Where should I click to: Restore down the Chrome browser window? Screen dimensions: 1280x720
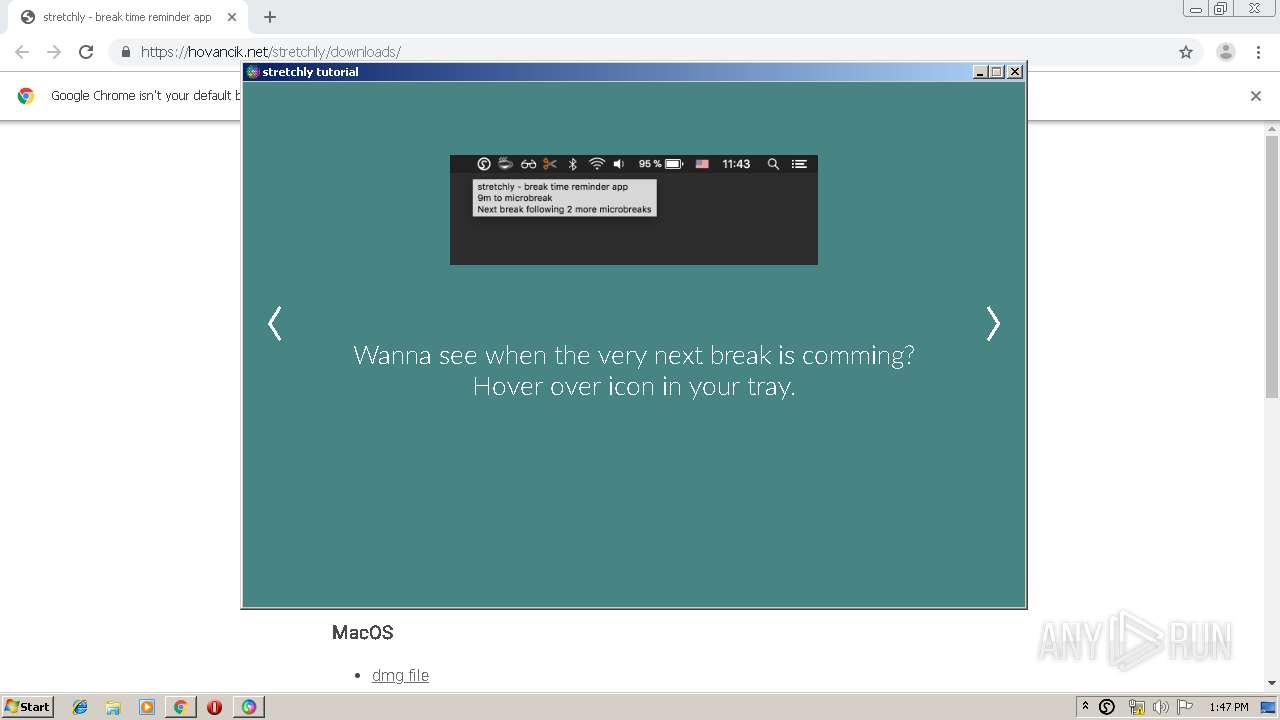point(1220,9)
